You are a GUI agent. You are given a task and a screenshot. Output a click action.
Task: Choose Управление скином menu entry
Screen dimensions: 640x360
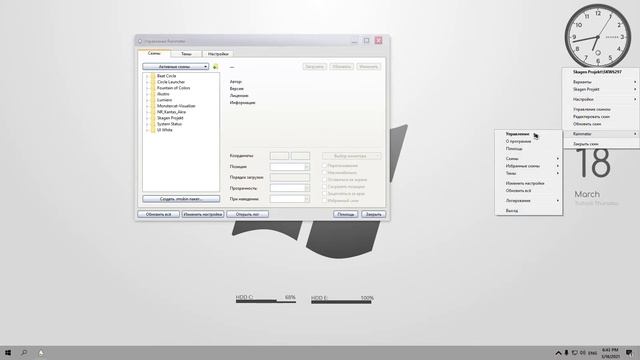coord(592,109)
